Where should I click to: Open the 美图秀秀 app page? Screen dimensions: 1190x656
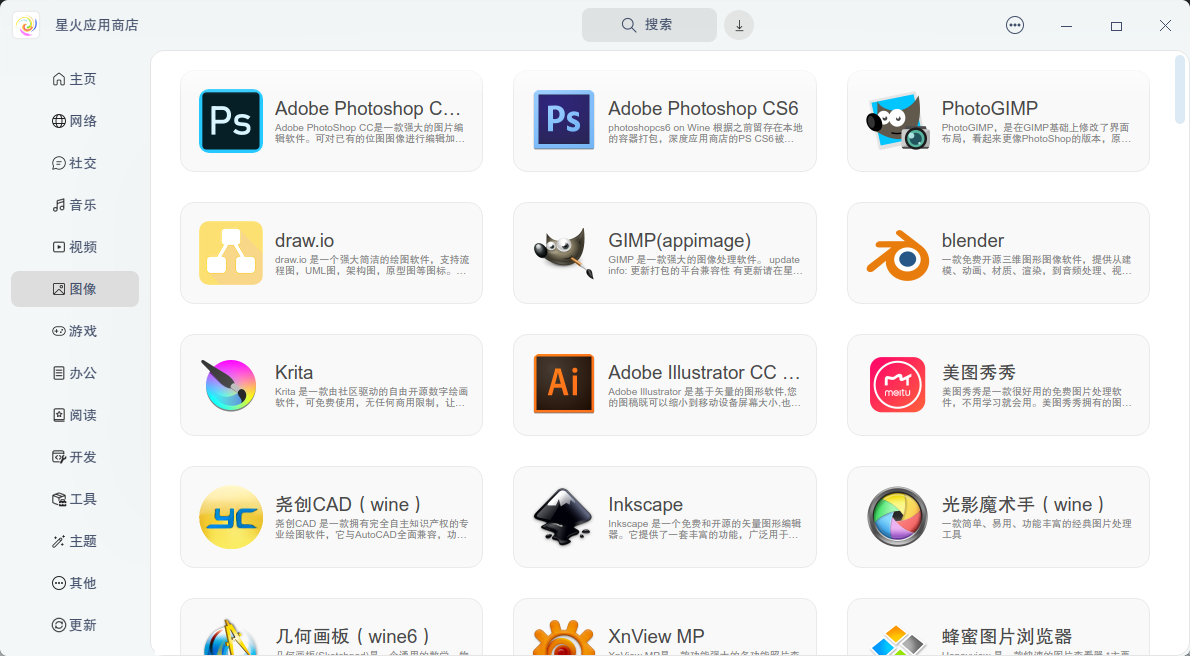pos(997,385)
